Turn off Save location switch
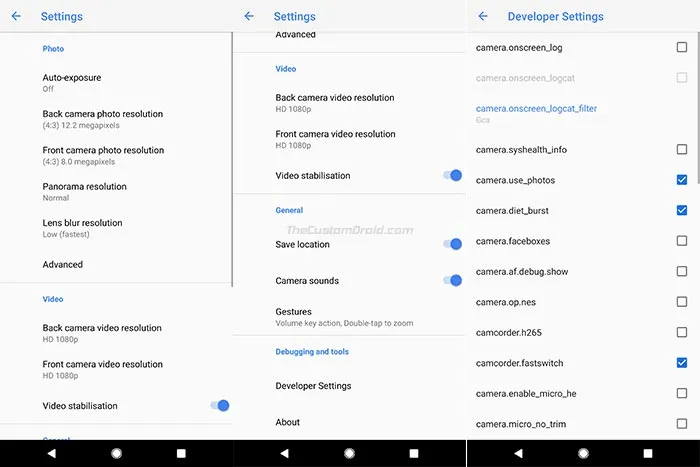The width and height of the screenshot is (700, 467). coord(453,244)
